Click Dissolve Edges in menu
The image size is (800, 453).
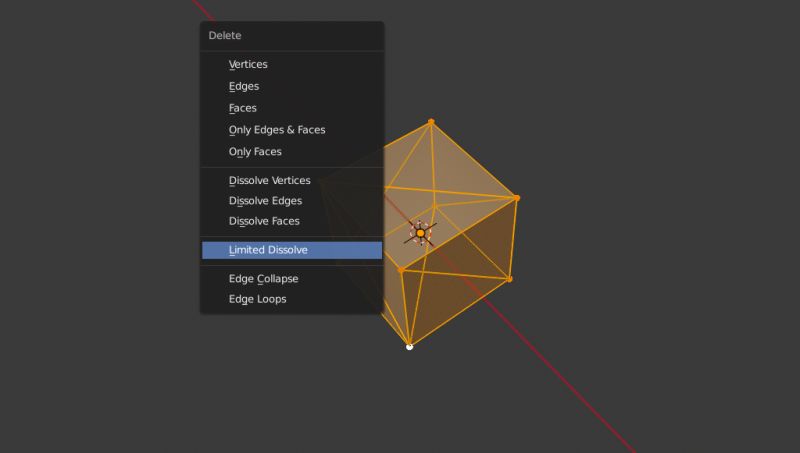point(292,201)
